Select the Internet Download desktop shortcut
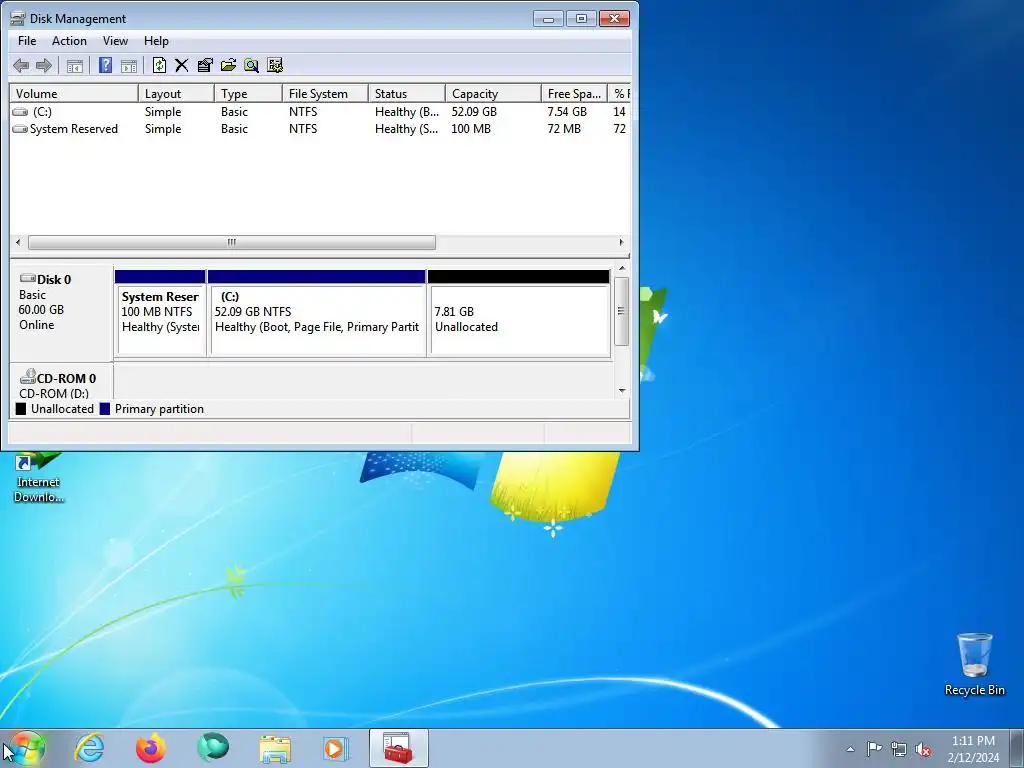This screenshot has height=768, width=1024. [39, 478]
